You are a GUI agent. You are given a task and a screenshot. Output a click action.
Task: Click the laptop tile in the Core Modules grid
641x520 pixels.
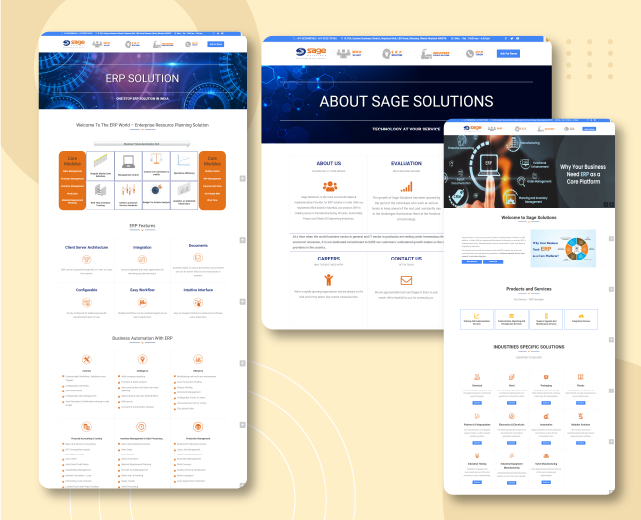pos(128,166)
